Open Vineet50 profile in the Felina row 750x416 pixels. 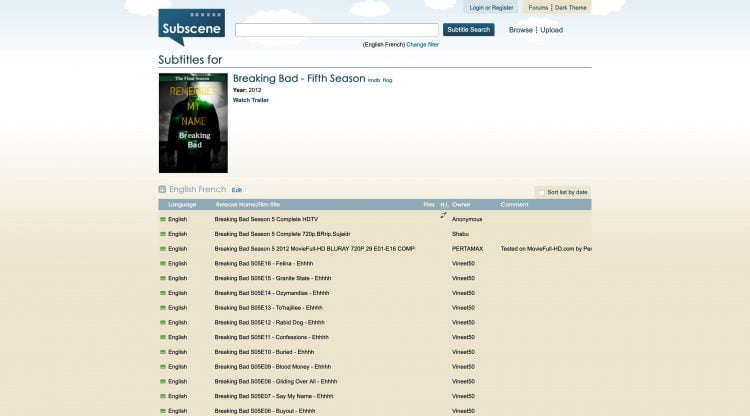pos(463,264)
